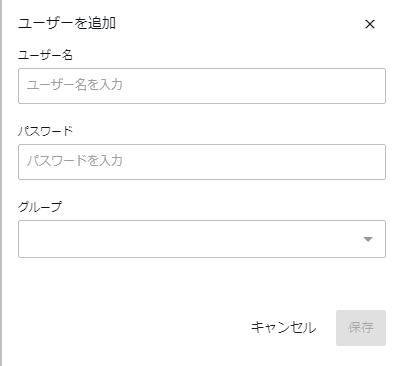402x366 pixels.
Task: Click the ユーザーを追加 dialog title
Action: 67,23
